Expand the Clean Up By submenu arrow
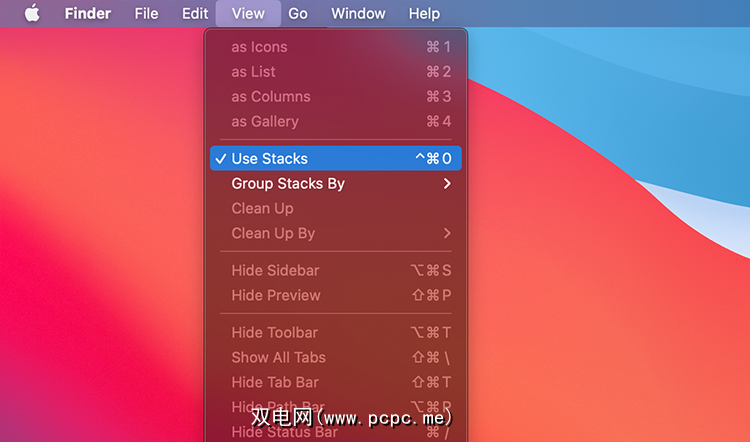 [x=447, y=233]
